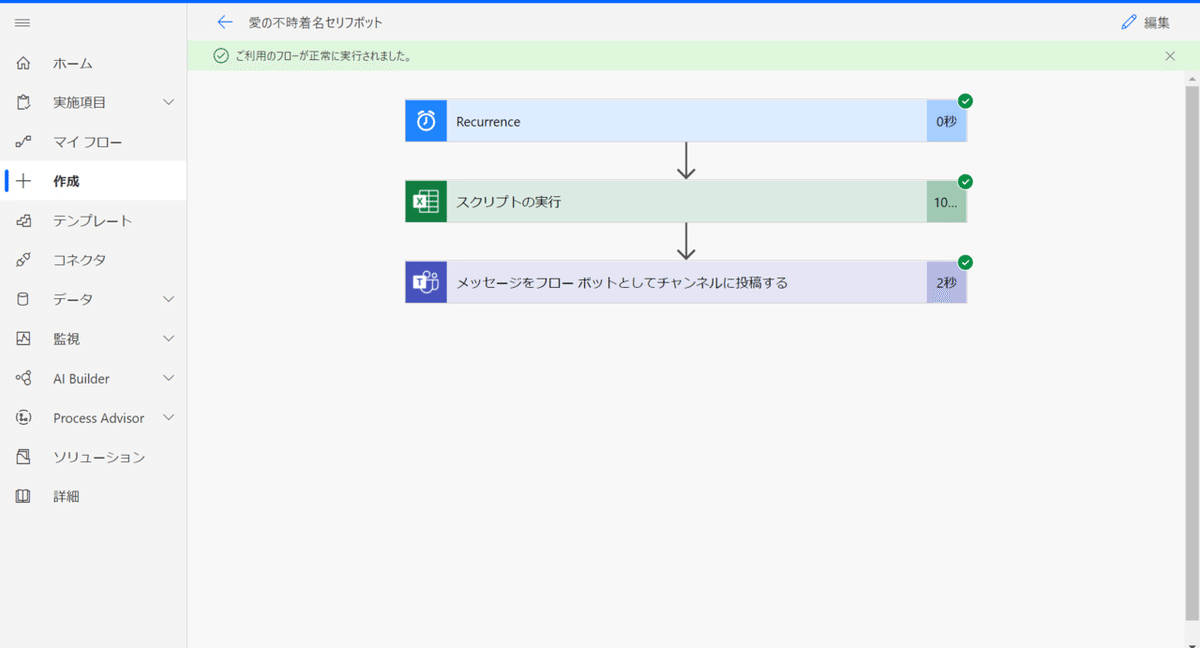Click the hamburger menu icon
The height and width of the screenshot is (648, 1200).
tap(23, 22)
